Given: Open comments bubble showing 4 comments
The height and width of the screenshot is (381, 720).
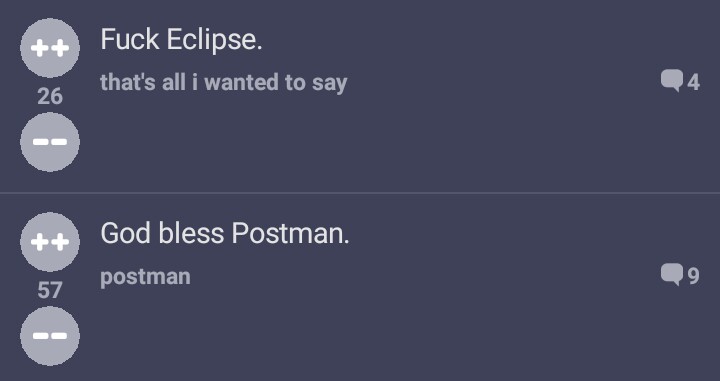Looking at the screenshot, I should tap(672, 81).
